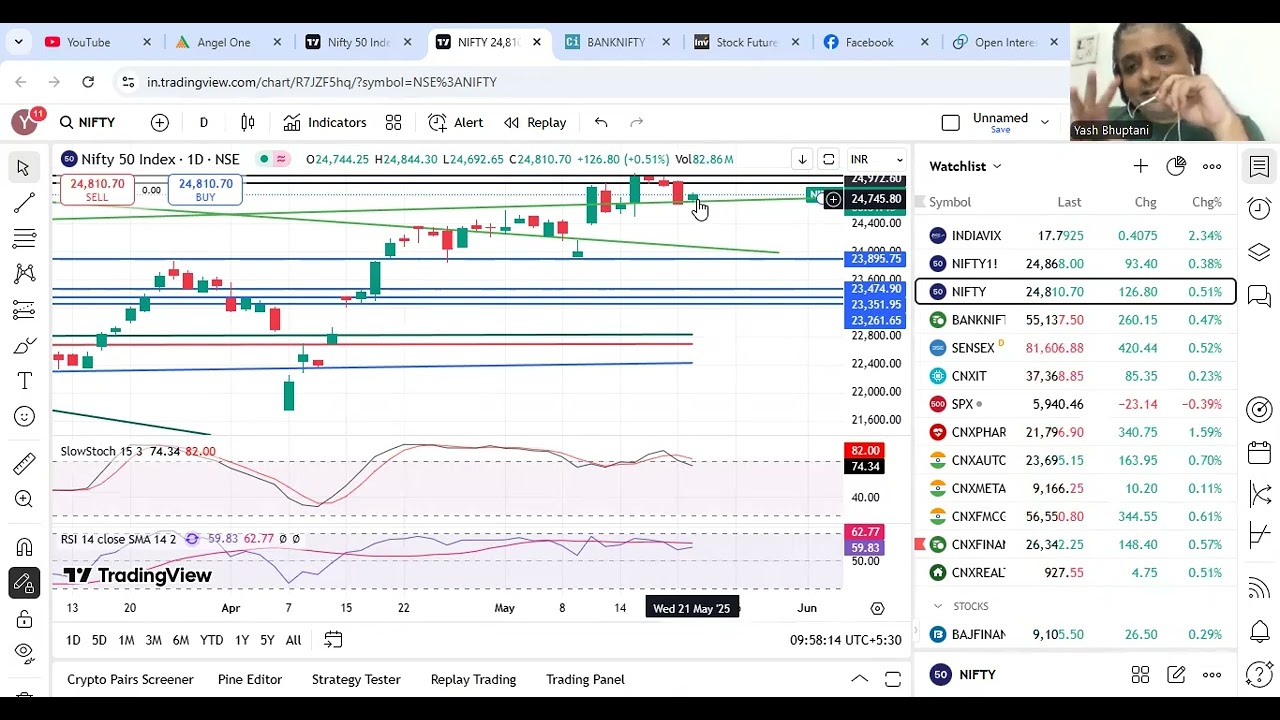Select SENSEX row in watchlist
The image size is (1280, 720).
point(1076,348)
